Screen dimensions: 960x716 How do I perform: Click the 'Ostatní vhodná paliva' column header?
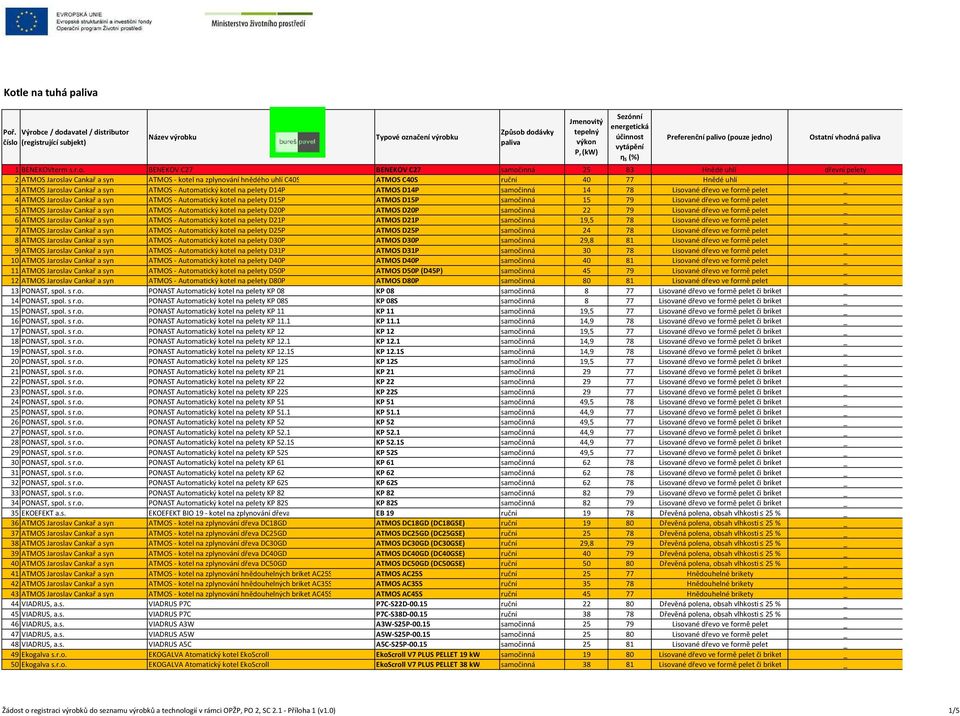[845, 137]
